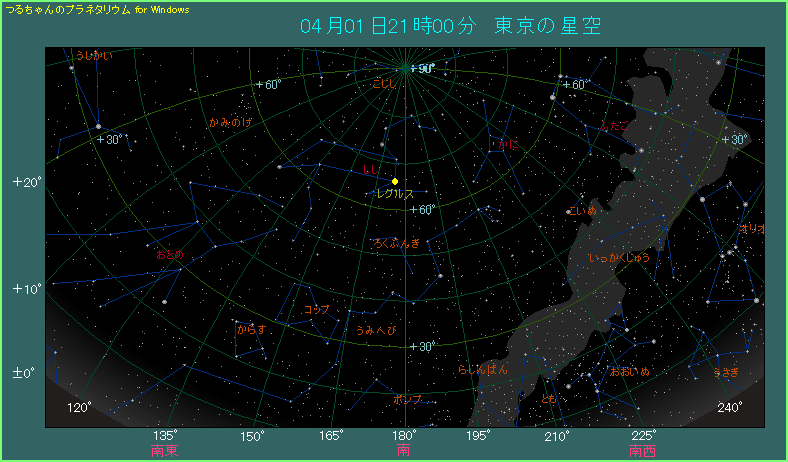The image size is (788, 462).
Task: Click the こいぬ constellation label
Action: pos(582,211)
